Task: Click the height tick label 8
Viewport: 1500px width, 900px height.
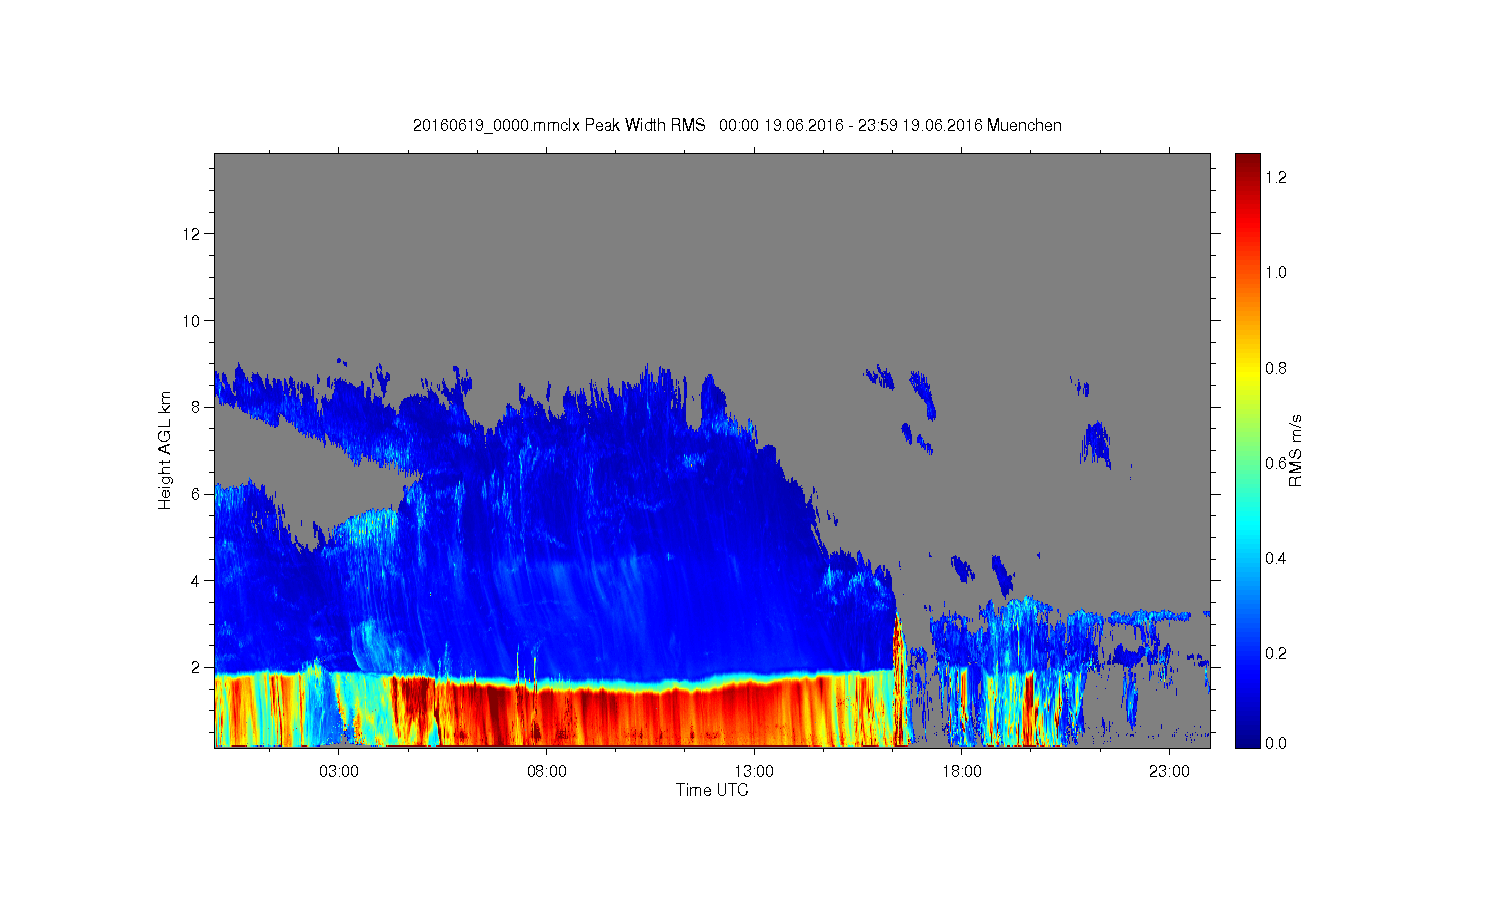Action: tap(196, 407)
